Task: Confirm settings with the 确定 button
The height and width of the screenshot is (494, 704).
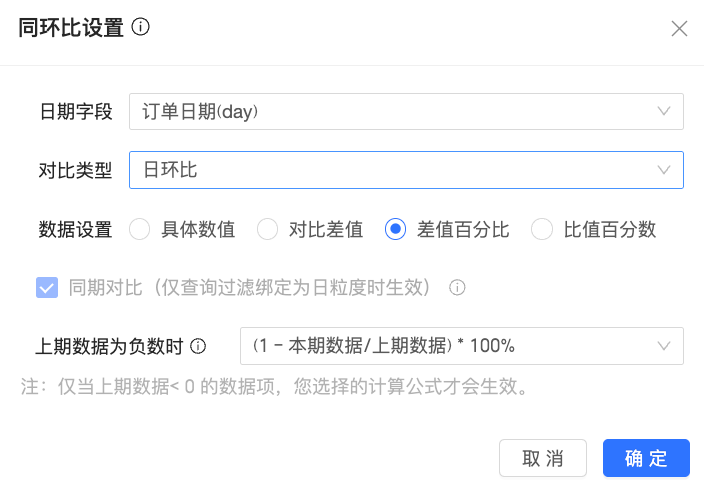Action: (x=646, y=459)
